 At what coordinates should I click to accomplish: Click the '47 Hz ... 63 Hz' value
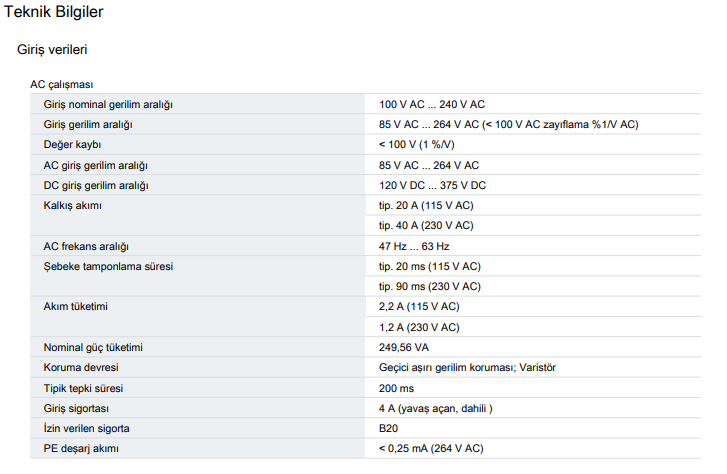(x=414, y=246)
